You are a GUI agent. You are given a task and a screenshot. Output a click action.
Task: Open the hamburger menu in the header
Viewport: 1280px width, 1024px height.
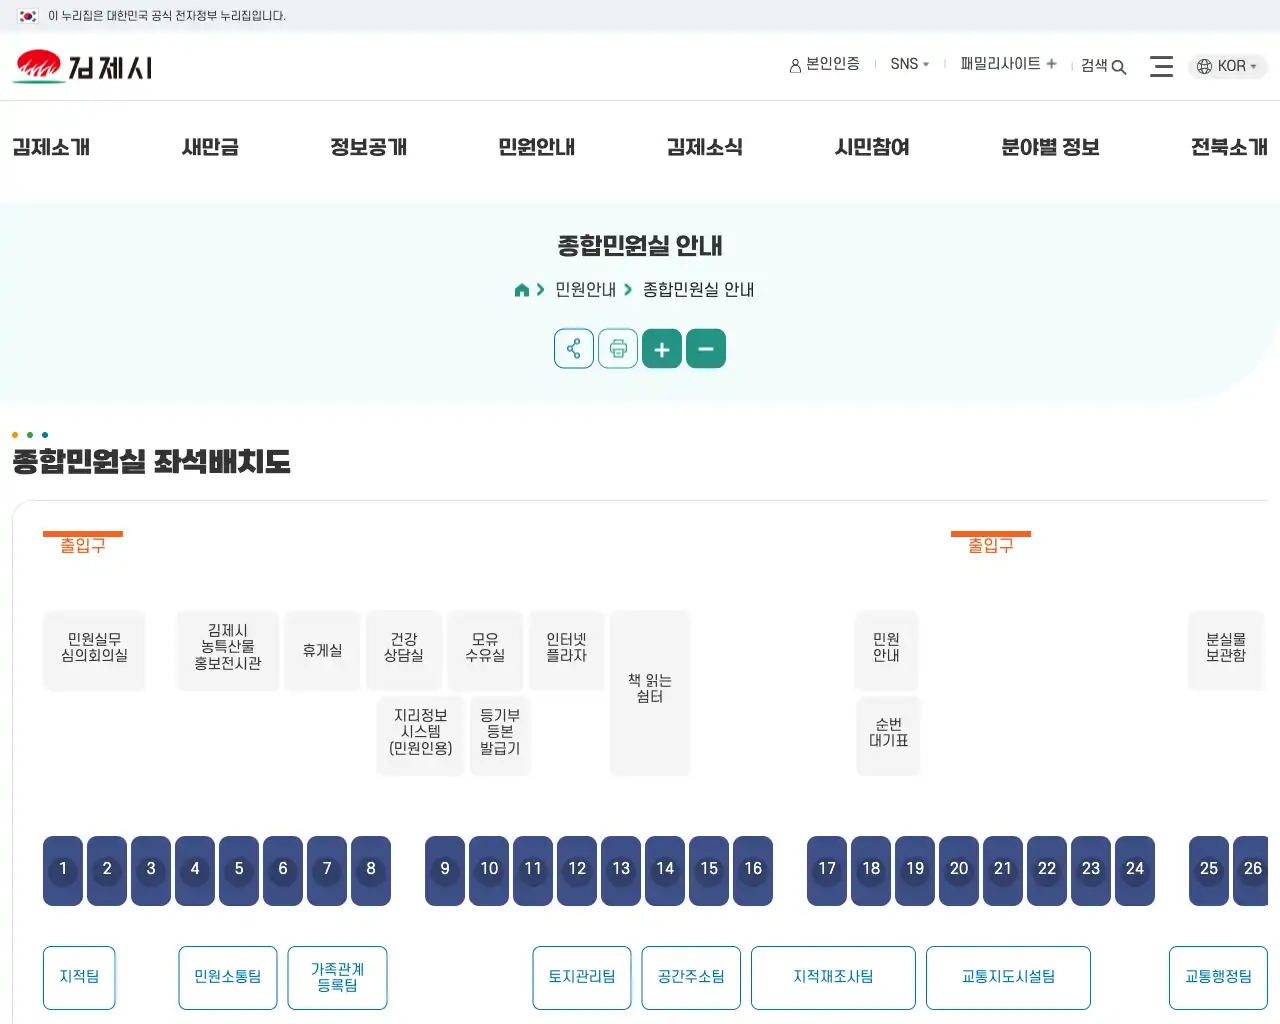(1161, 66)
